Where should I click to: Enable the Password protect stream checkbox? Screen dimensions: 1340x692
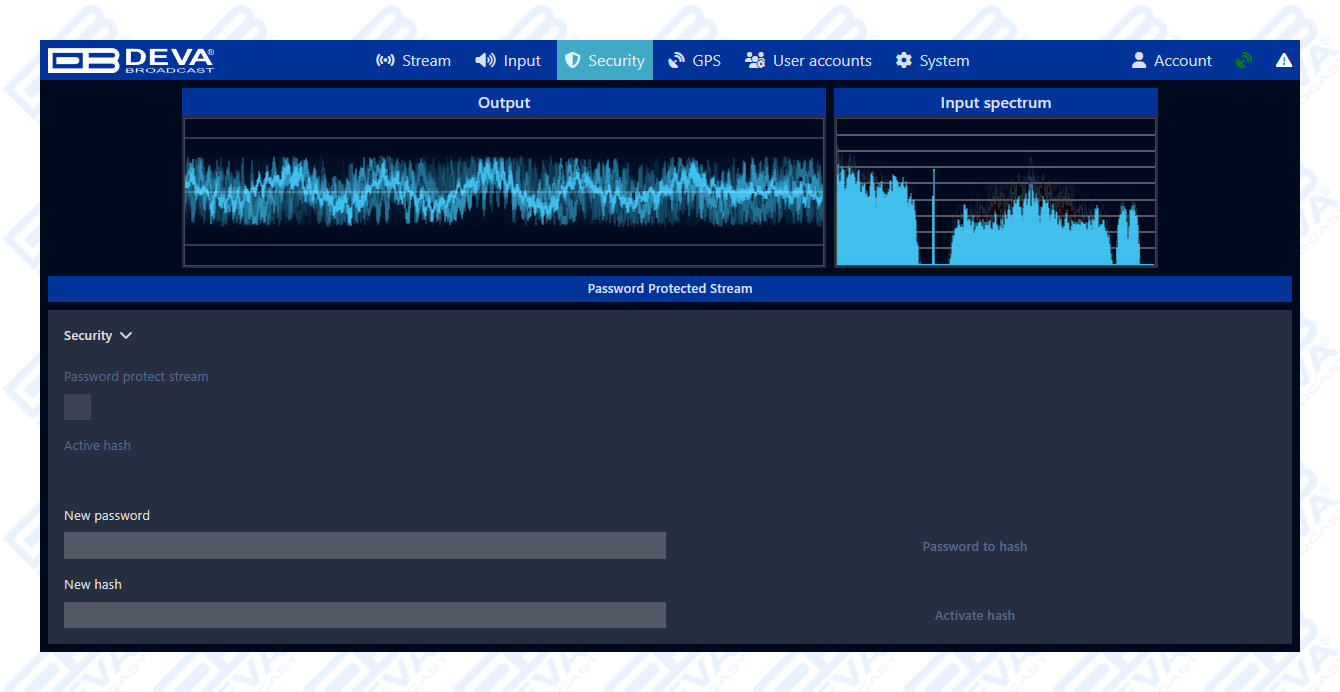[77, 407]
